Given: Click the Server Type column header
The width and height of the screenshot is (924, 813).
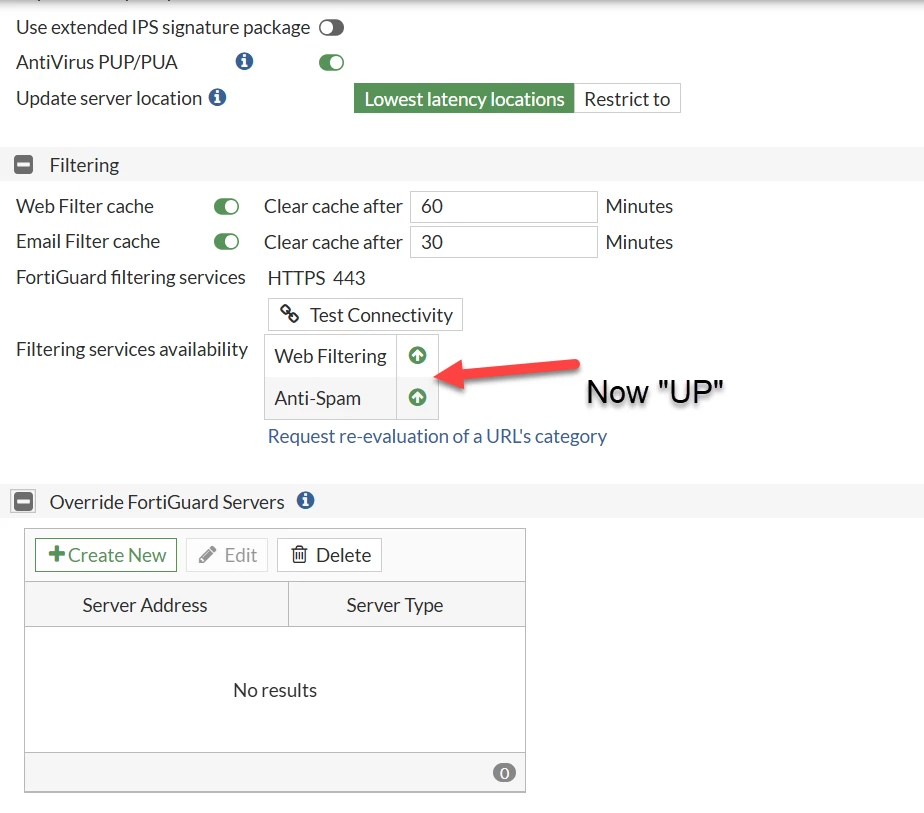Looking at the screenshot, I should 407,605.
